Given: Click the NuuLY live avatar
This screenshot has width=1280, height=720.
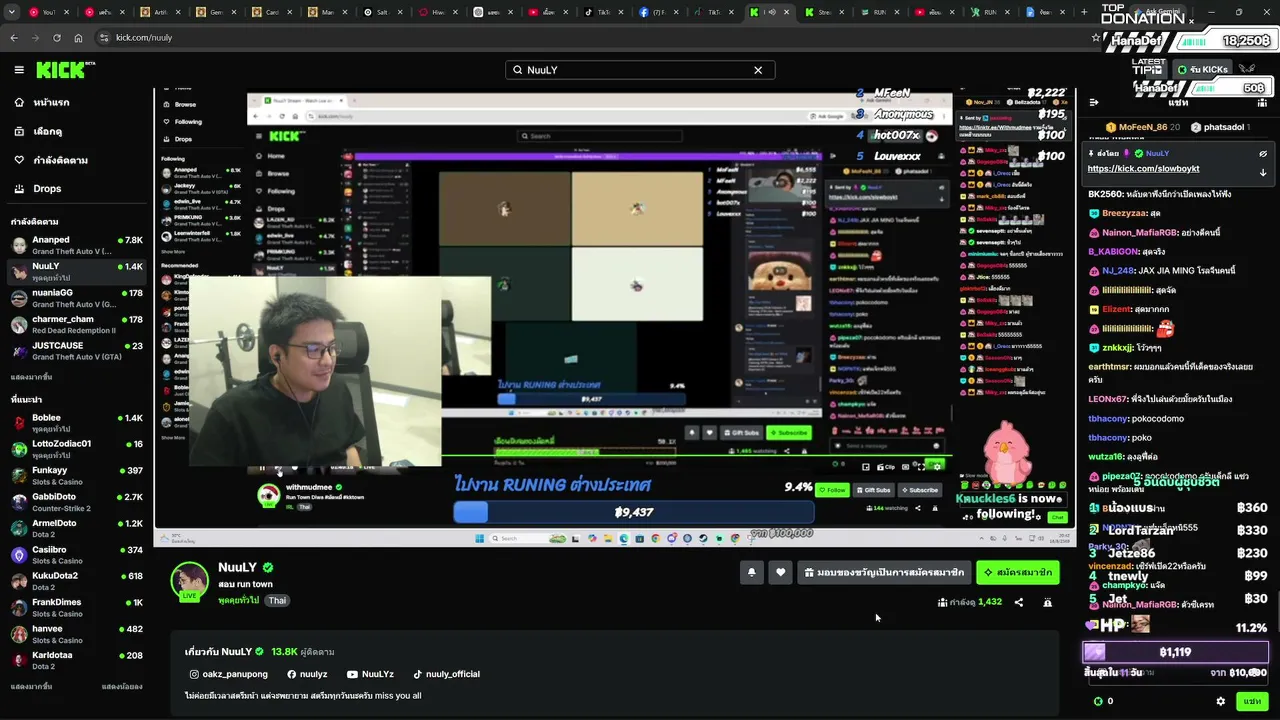Looking at the screenshot, I should (189, 582).
